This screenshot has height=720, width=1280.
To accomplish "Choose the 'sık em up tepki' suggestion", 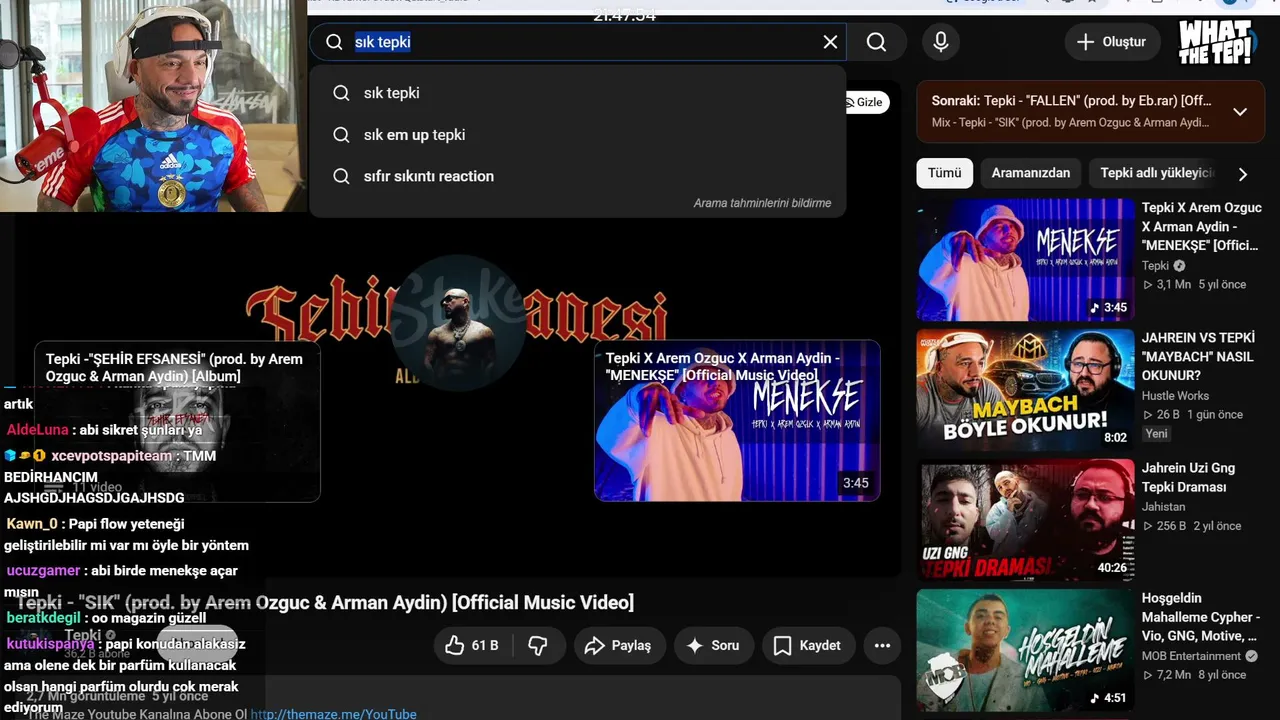I will coord(578,135).
